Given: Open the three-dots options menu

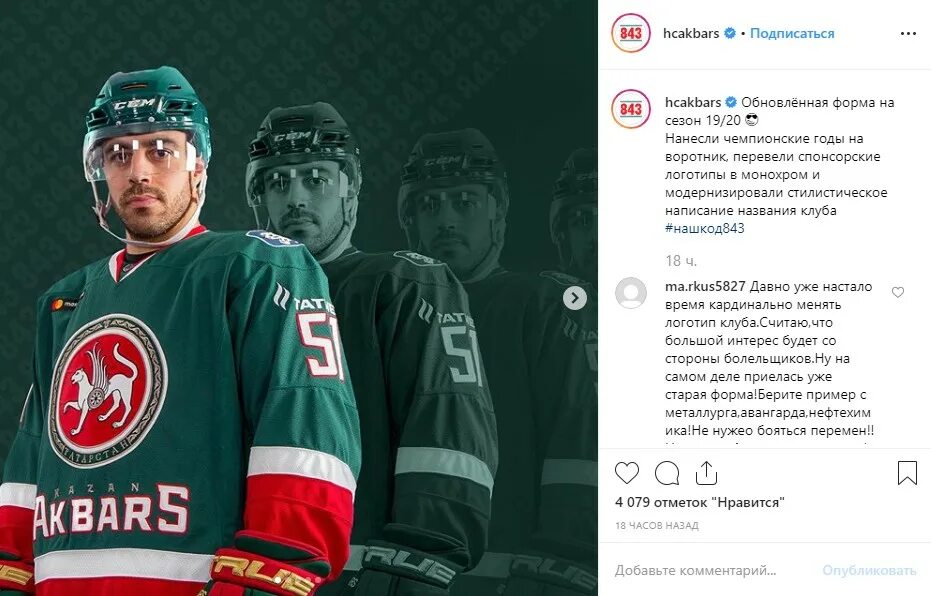Looking at the screenshot, I should pyautogui.click(x=908, y=33).
